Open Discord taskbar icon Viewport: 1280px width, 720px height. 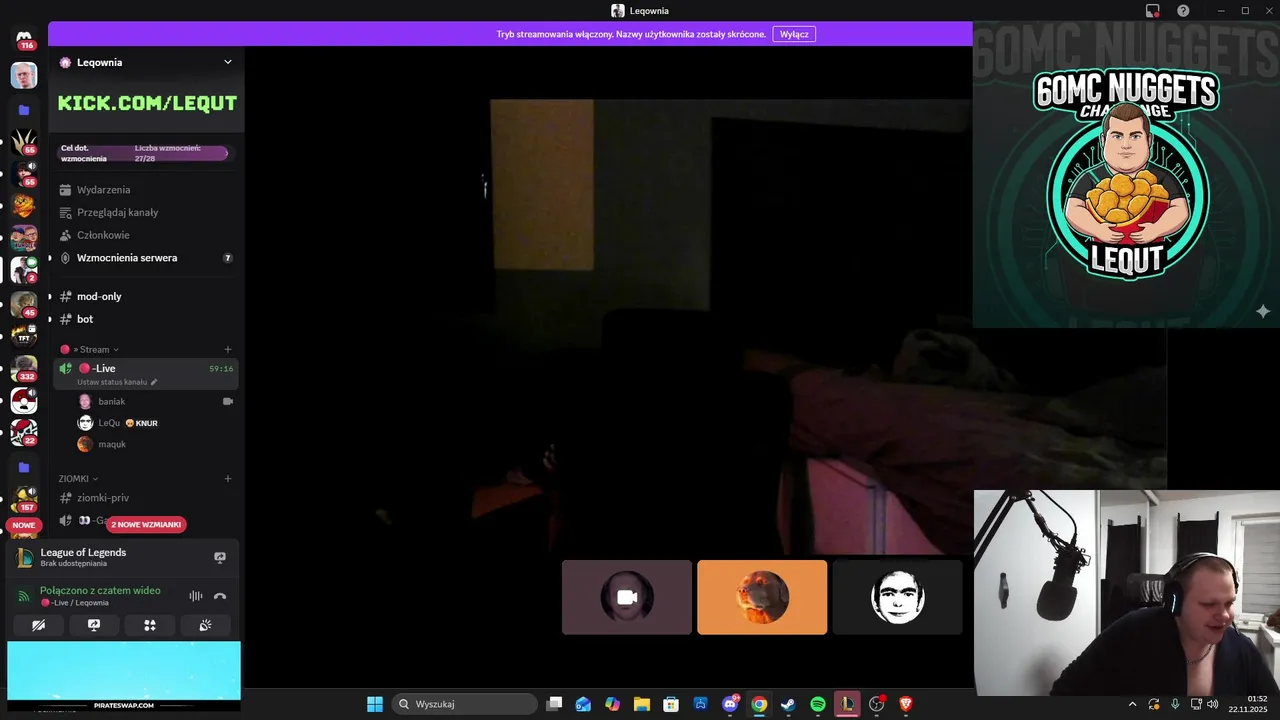pyautogui.click(x=730, y=704)
